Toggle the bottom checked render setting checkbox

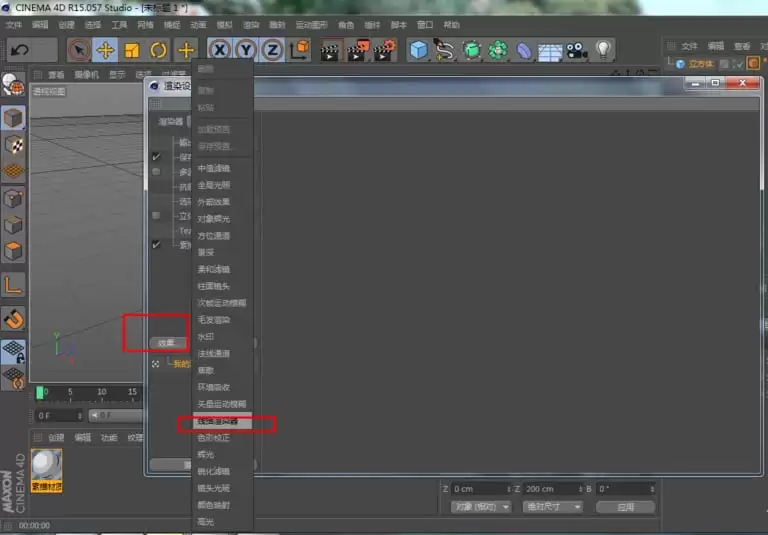tap(156, 244)
